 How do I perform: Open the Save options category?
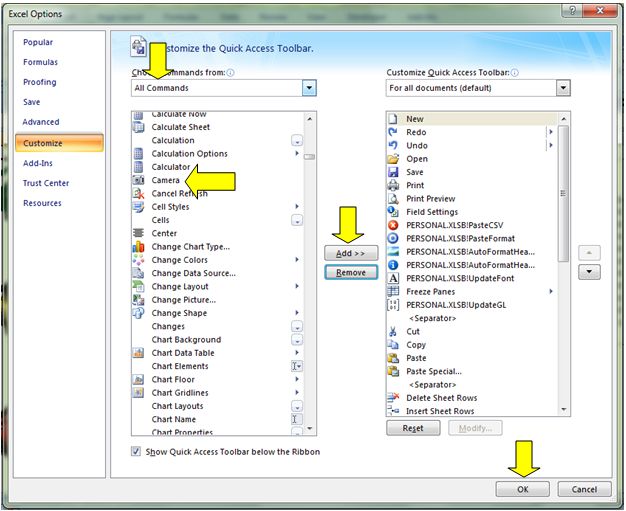tap(32, 102)
